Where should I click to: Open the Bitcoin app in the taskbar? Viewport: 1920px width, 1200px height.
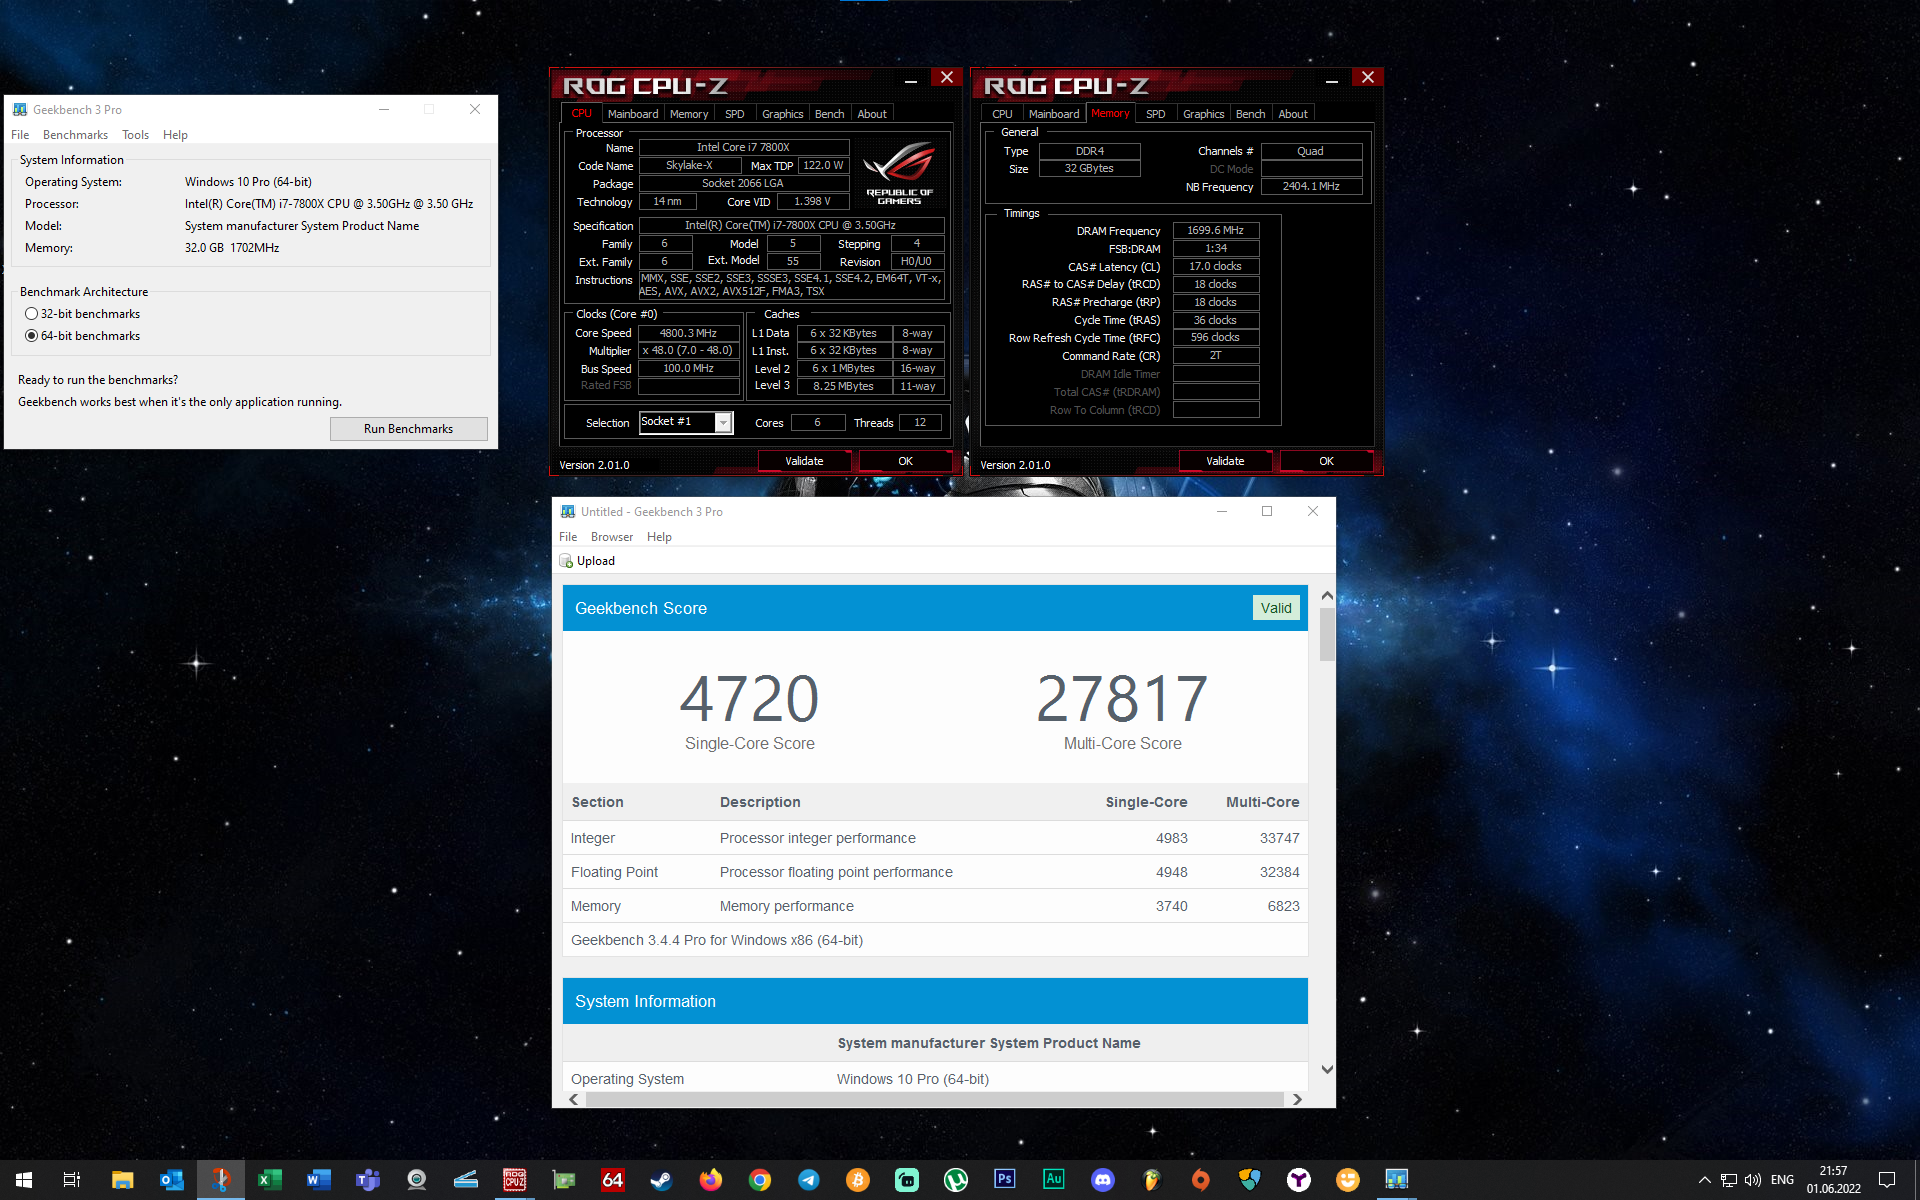tap(857, 1180)
